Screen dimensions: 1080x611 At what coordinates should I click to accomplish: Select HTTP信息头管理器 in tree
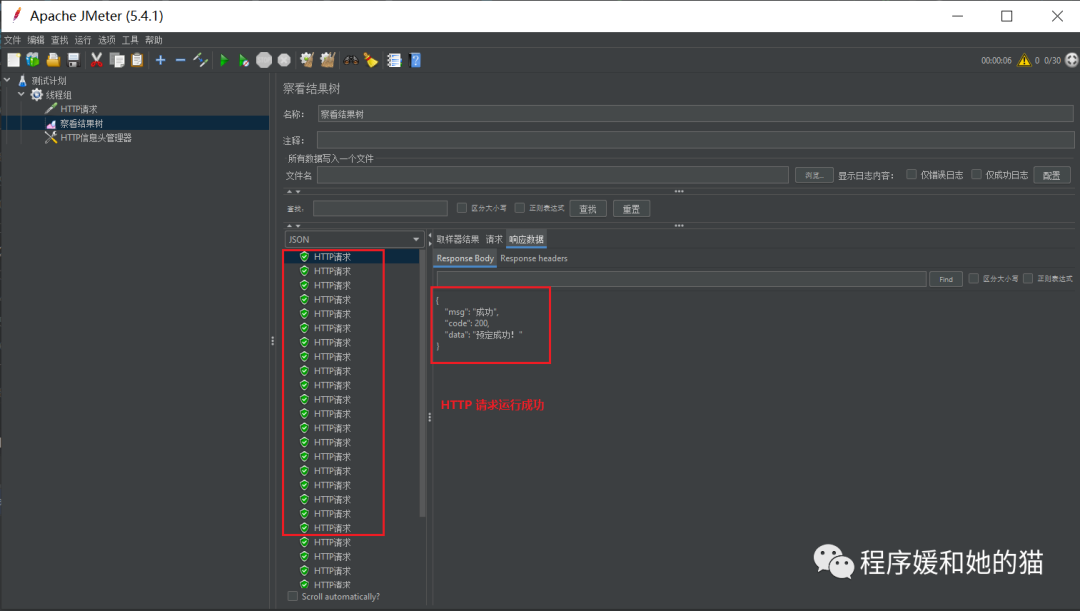click(88, 138)
